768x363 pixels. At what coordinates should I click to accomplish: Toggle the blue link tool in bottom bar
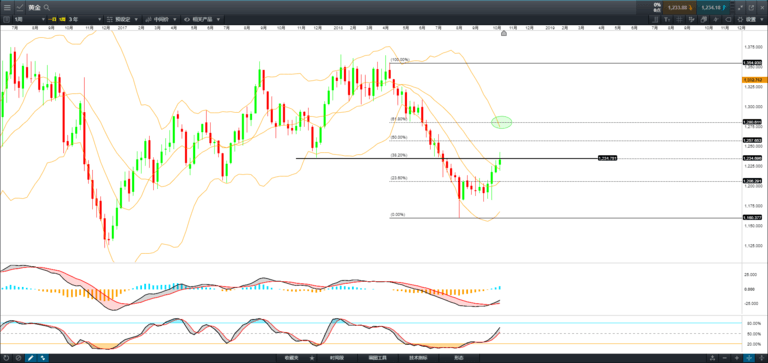pyautogui.click(x=43, y=358)
